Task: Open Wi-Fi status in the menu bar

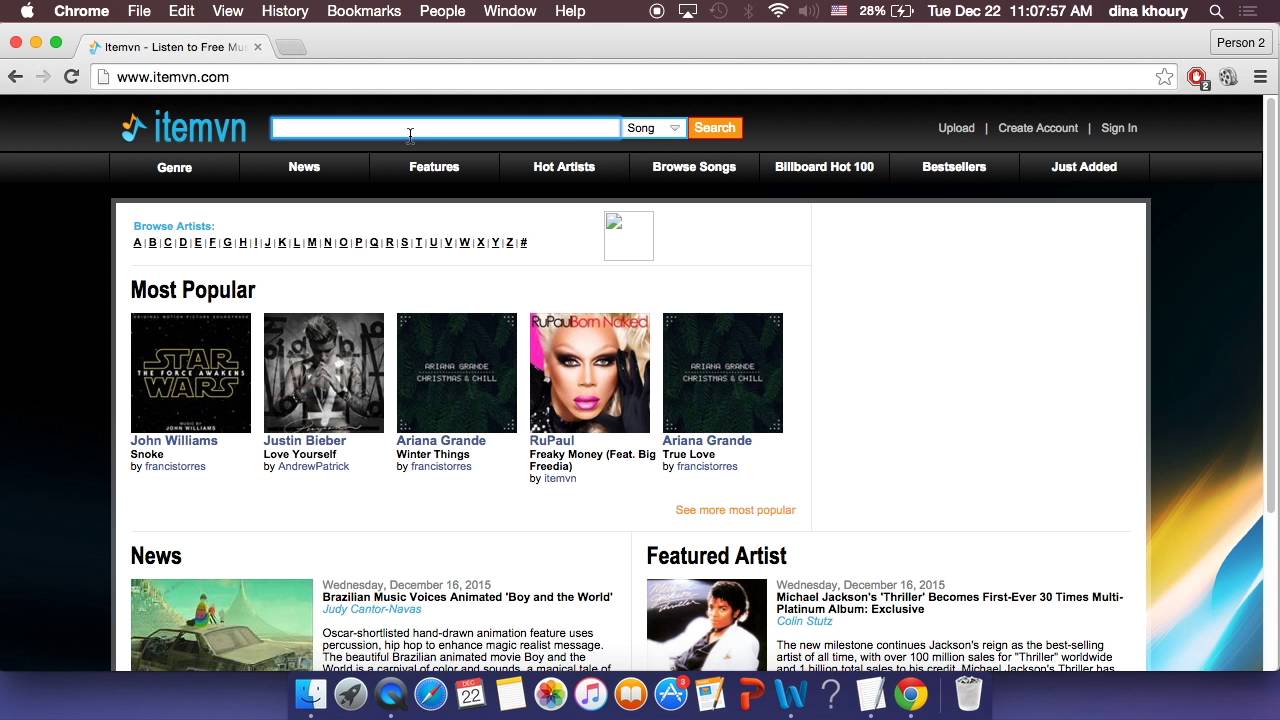Action: coord(778,11)
